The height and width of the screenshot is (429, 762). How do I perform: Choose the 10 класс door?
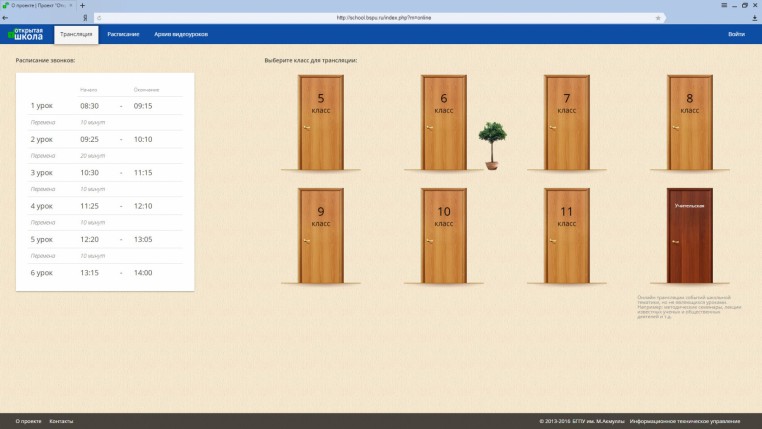[444, 235]
